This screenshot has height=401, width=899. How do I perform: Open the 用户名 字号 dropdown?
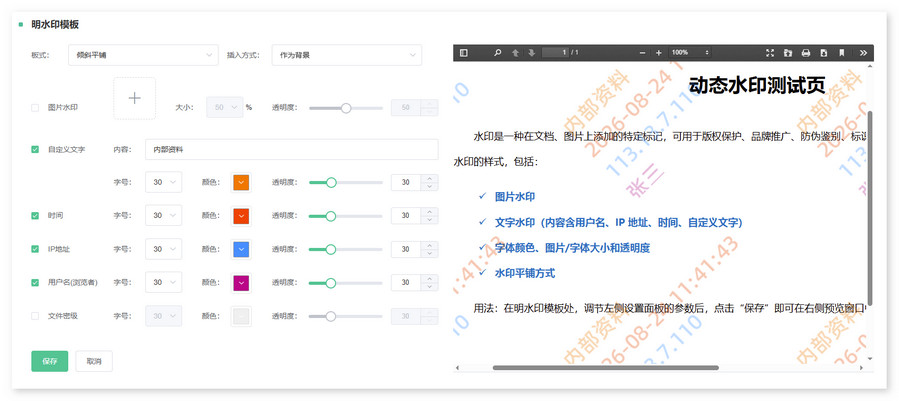pos(164,282)
